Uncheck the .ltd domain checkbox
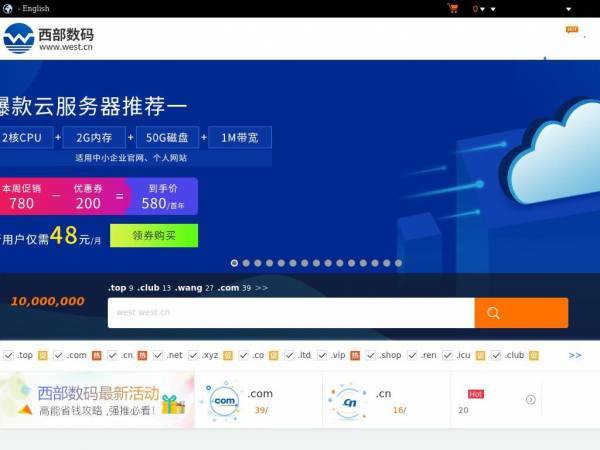 tap(290, 355)
